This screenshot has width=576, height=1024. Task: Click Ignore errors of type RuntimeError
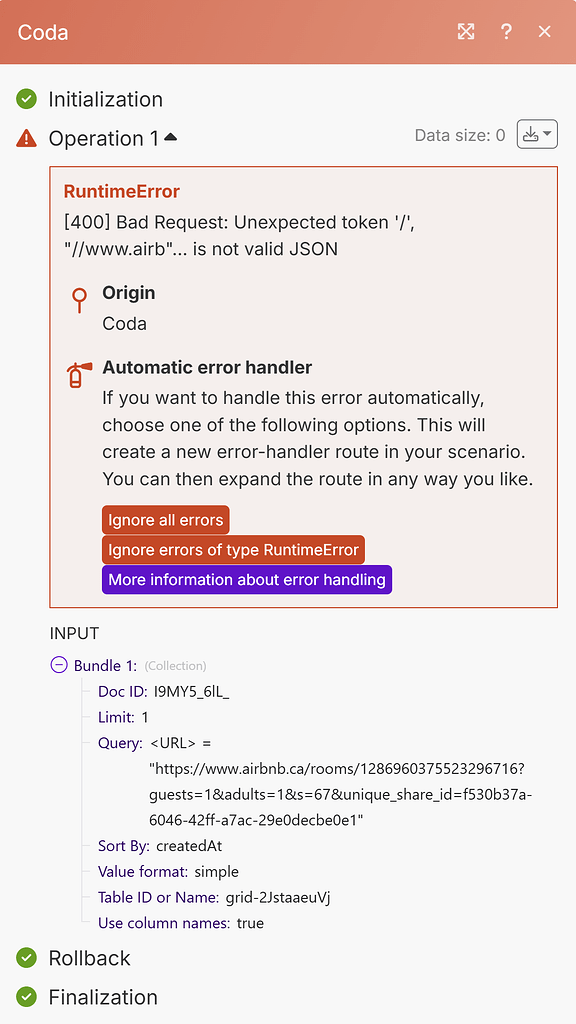click(233, 549)
